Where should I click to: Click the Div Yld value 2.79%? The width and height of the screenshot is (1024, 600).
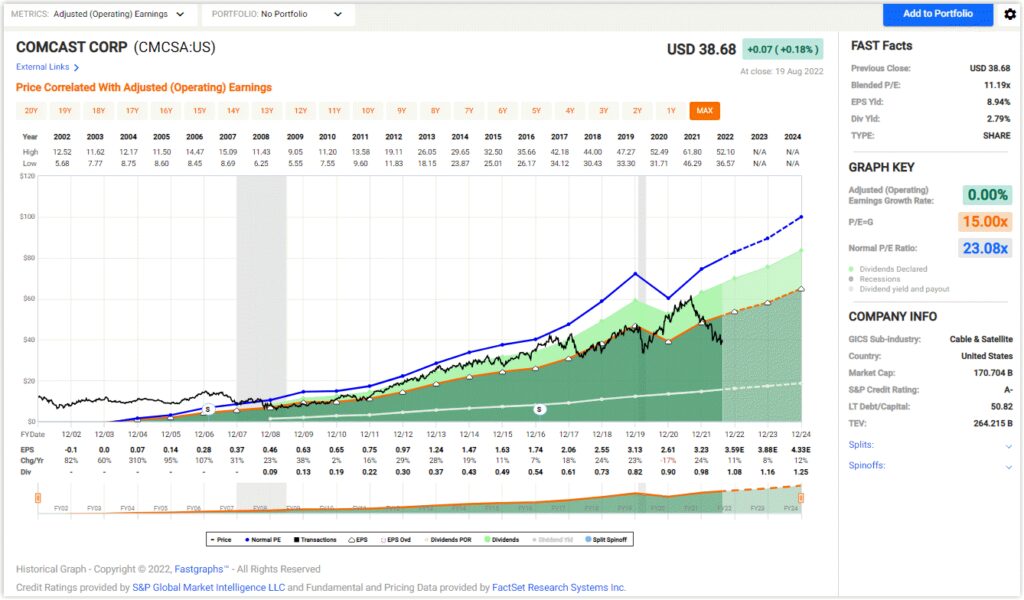click(999, 119)
